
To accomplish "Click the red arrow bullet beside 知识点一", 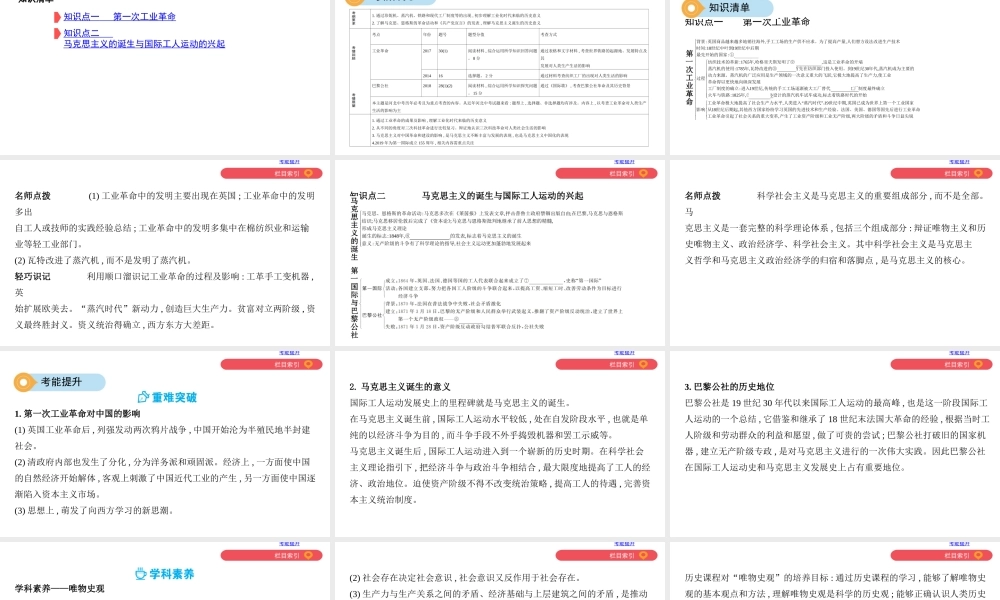I will pos(57,17).
